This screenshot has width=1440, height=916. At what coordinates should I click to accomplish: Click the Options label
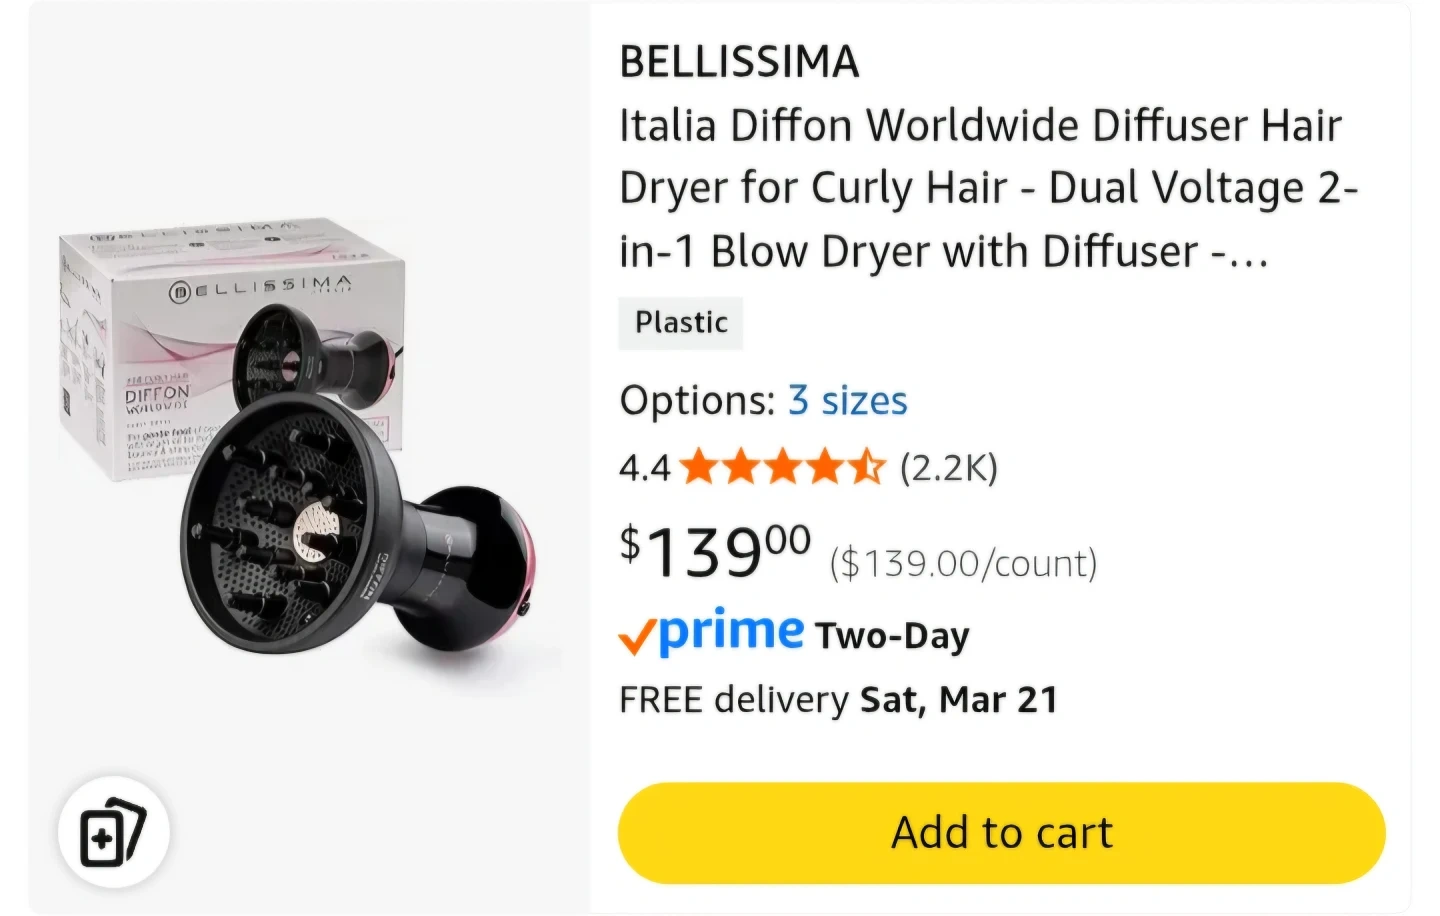tap(697, 401)
